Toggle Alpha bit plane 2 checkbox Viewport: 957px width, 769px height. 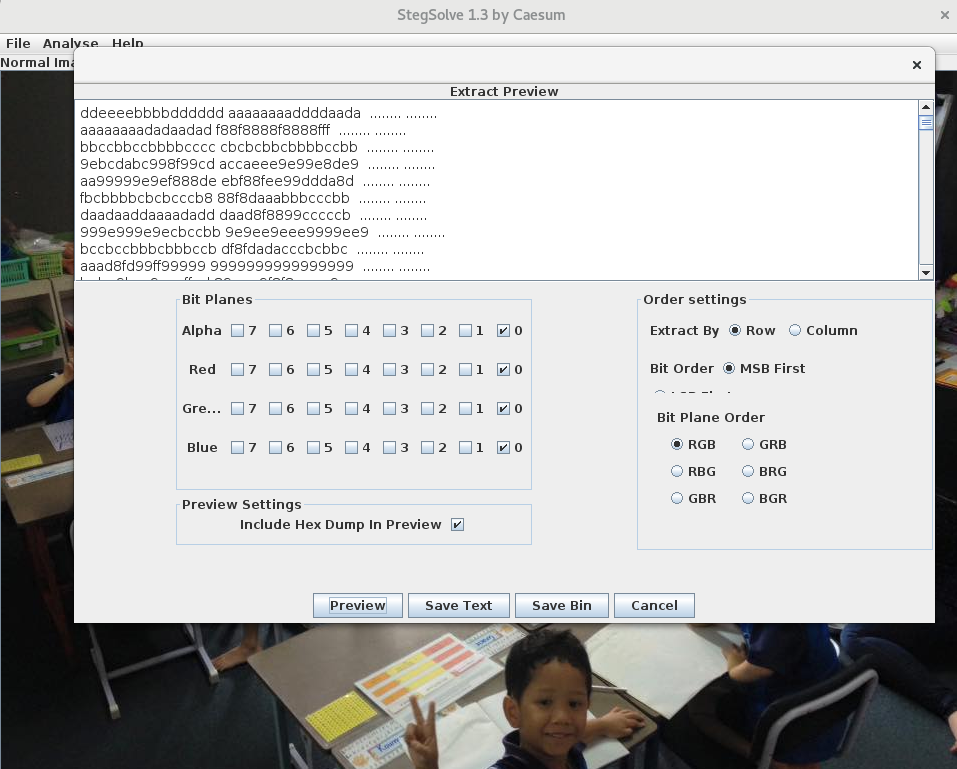point(427,331)
